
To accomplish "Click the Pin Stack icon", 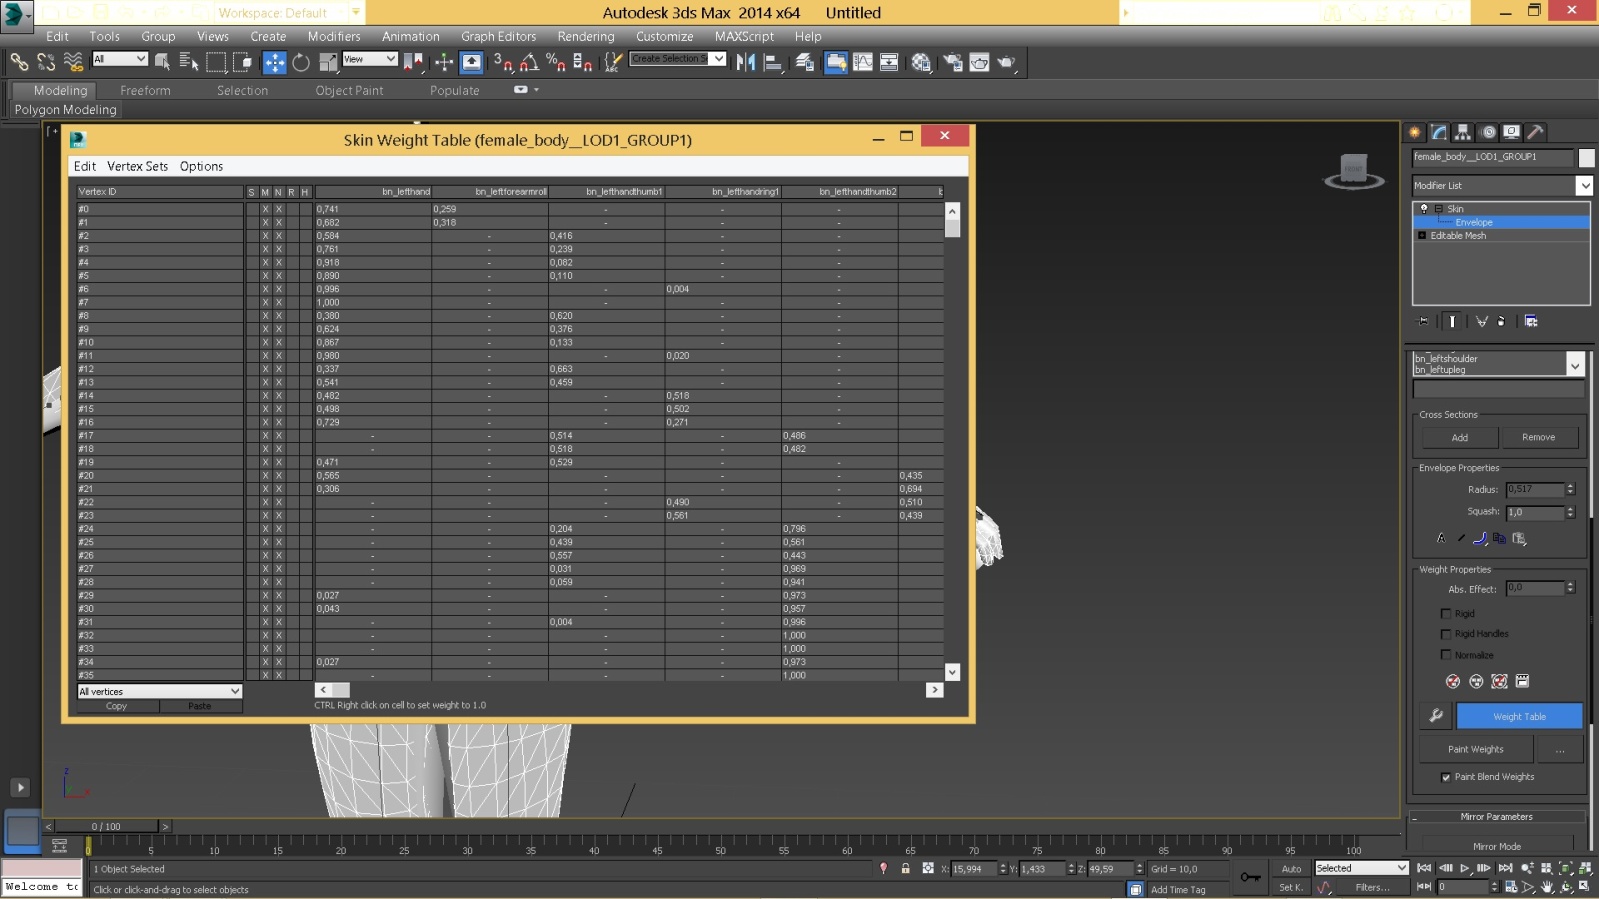I will [x=1424, y=321].
